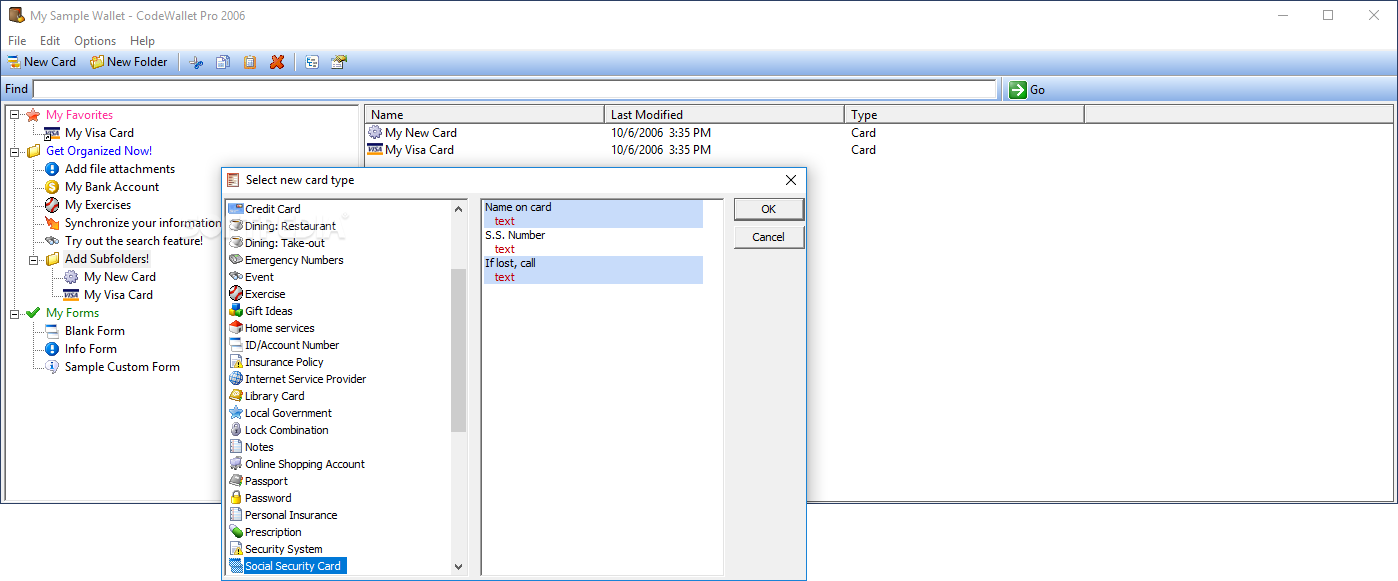Select Social Security Card type
The image size is (1398, 581).
pyautogui.click(x=293, y=566)
